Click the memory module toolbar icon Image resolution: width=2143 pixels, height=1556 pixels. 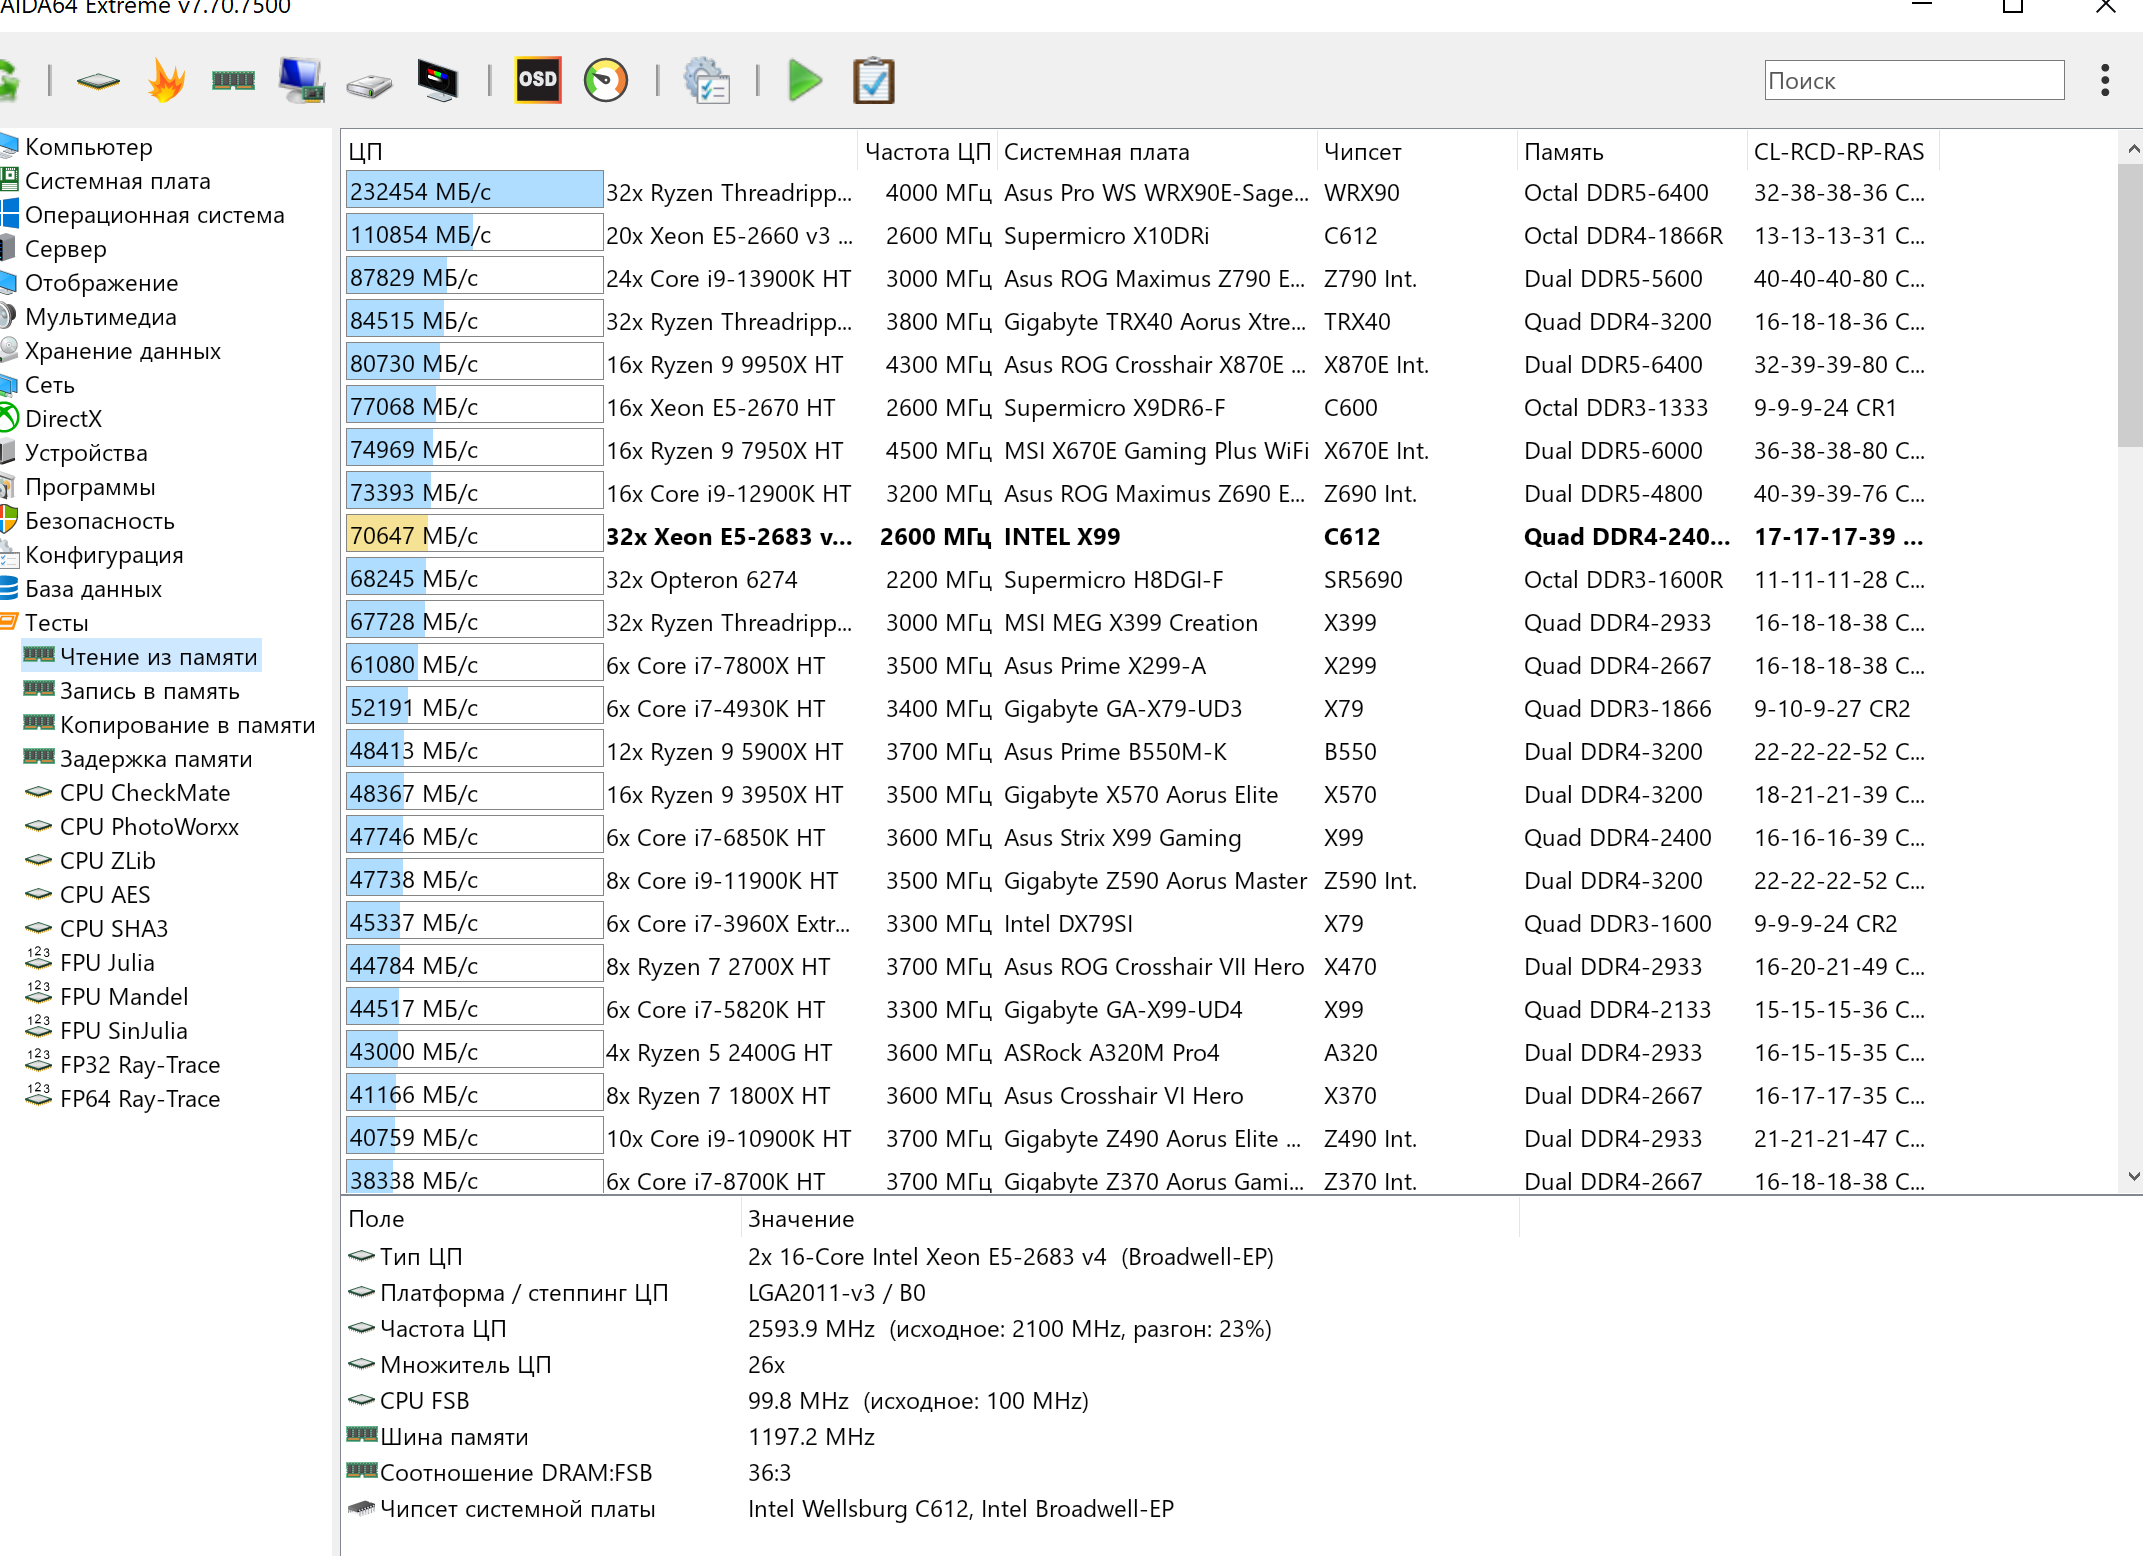[233, 80]
